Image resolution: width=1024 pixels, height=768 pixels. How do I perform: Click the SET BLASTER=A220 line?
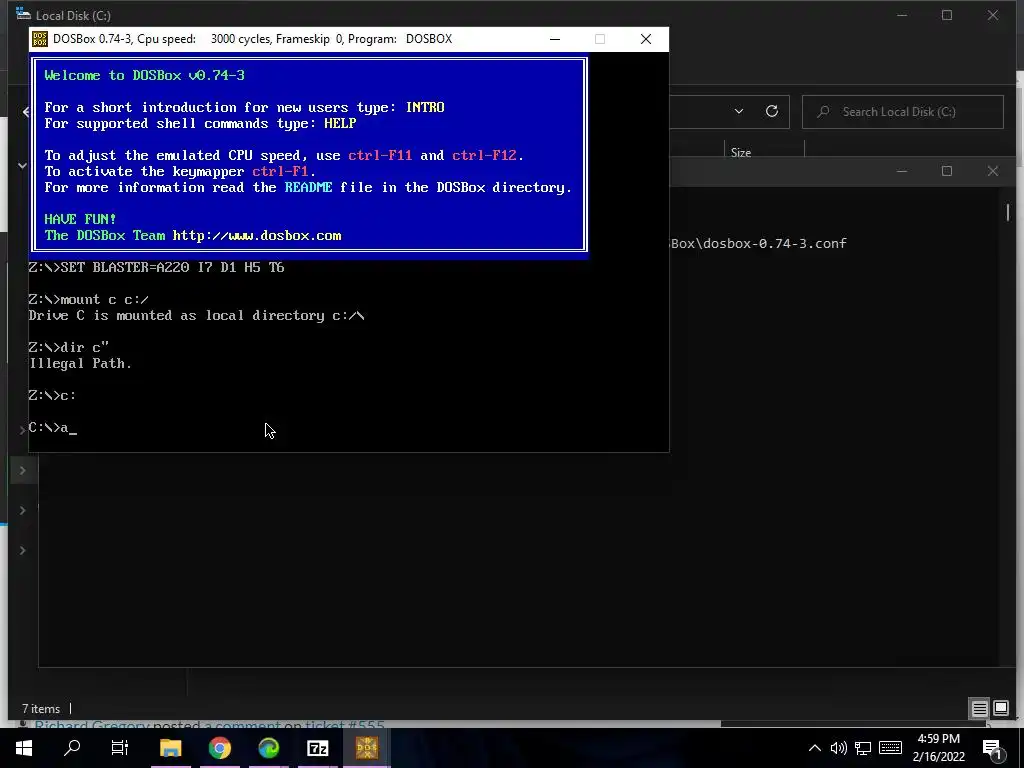157,267
